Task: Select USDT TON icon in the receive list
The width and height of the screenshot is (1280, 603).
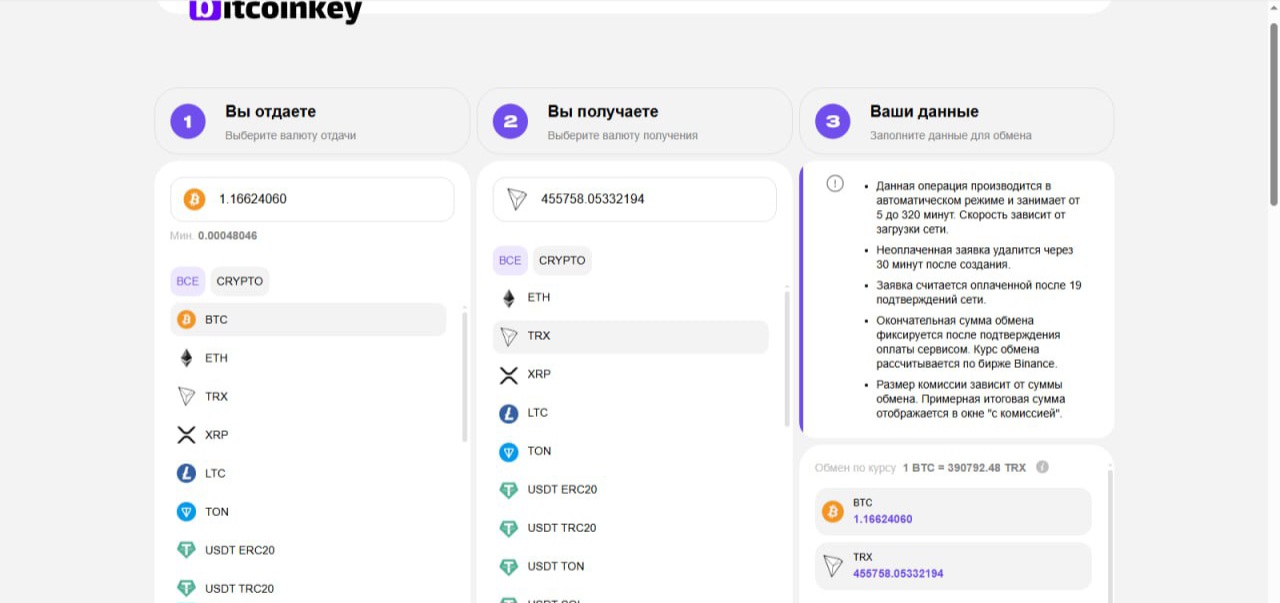Action: click(x=508, y=566)
